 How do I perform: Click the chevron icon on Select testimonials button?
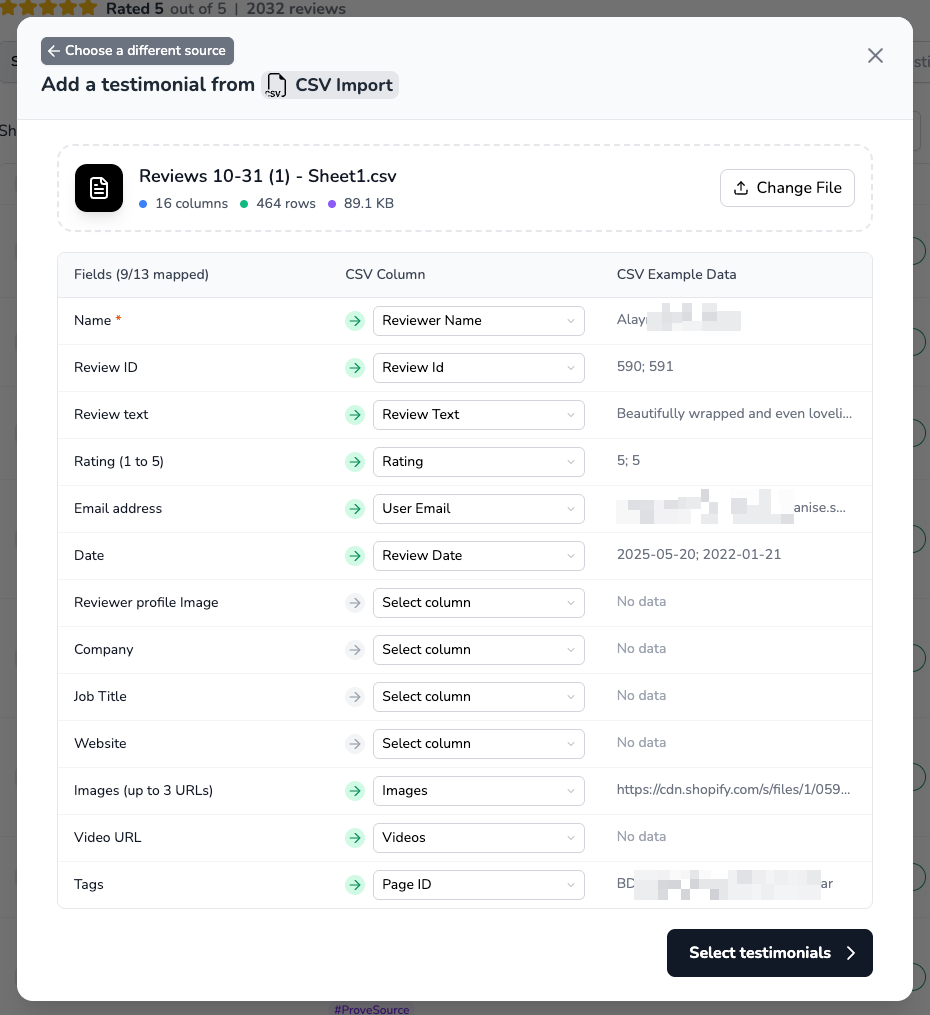point(851,953)
